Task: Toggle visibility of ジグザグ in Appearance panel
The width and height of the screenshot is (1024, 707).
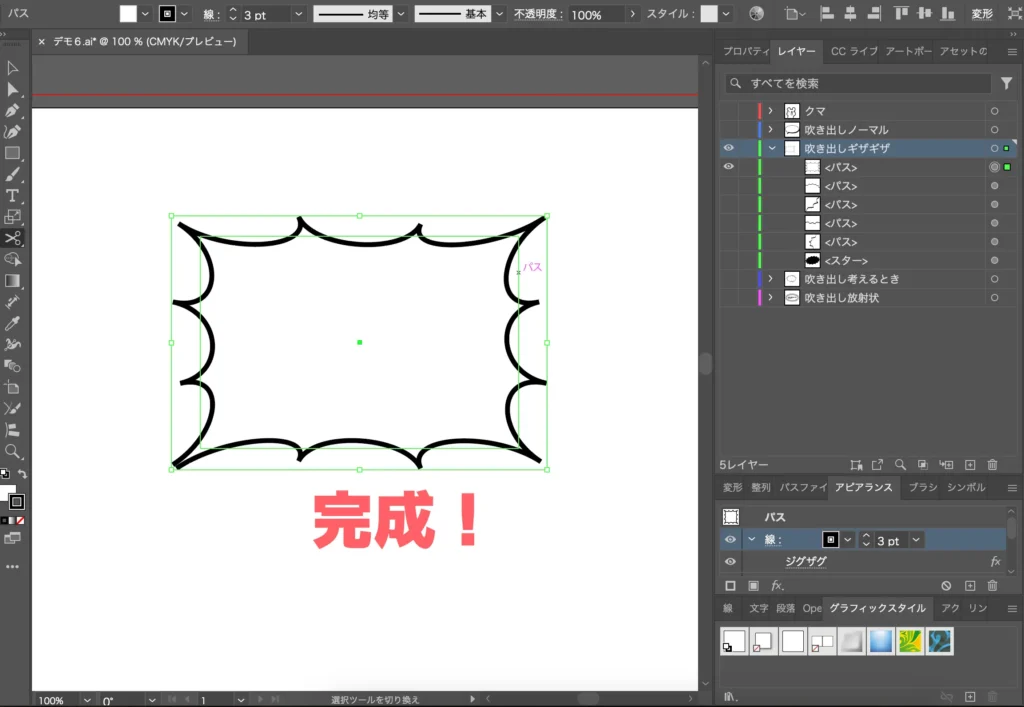Action: click(730, 561)
